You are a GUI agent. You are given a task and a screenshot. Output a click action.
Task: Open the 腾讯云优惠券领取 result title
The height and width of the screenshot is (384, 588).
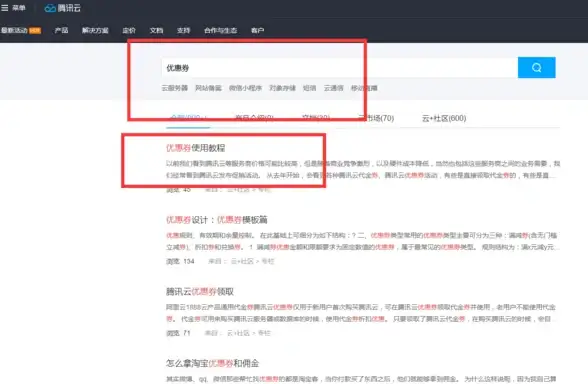tap(200, 291)
